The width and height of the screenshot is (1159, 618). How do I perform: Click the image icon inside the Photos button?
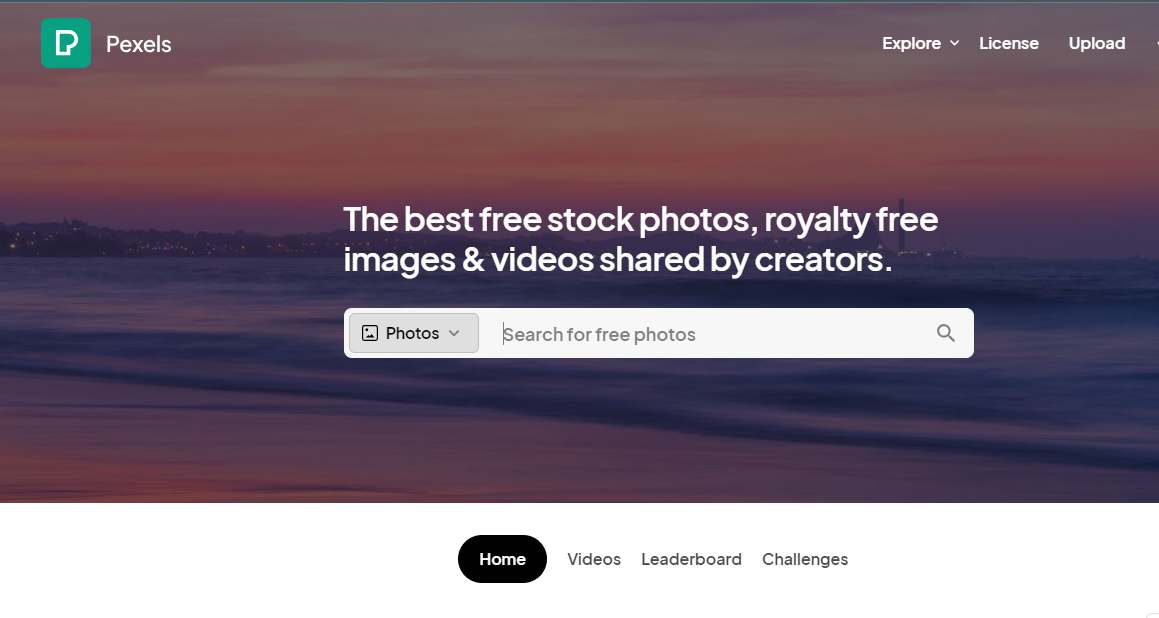pyautogui.click(x=370, y=333)
